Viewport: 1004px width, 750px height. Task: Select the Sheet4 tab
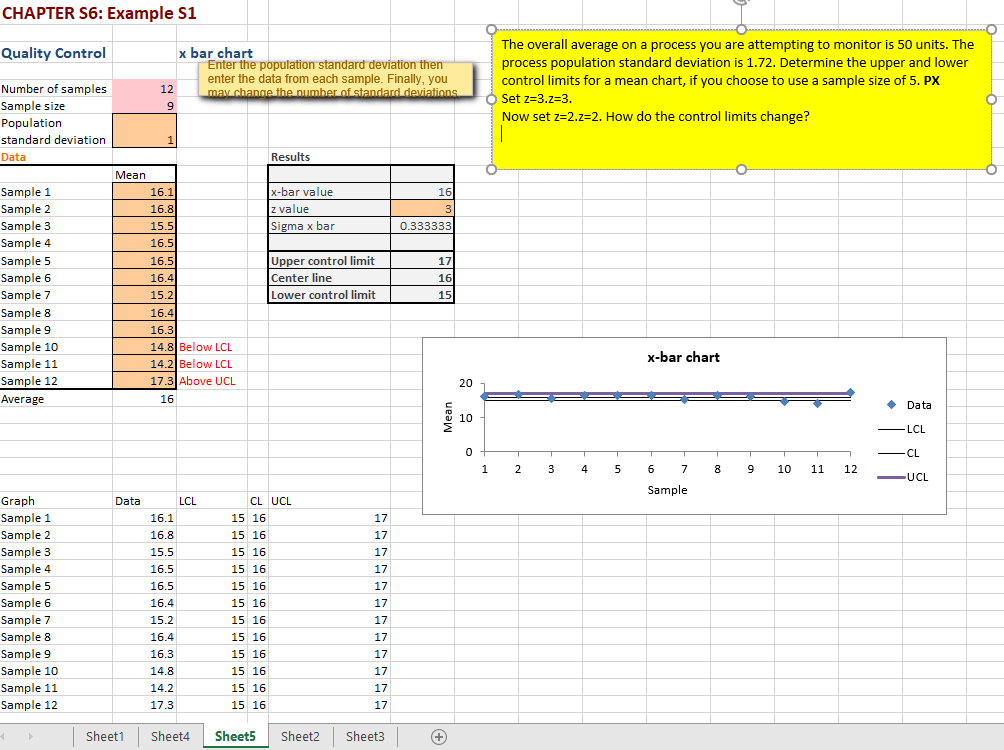(x=170, y=736)
